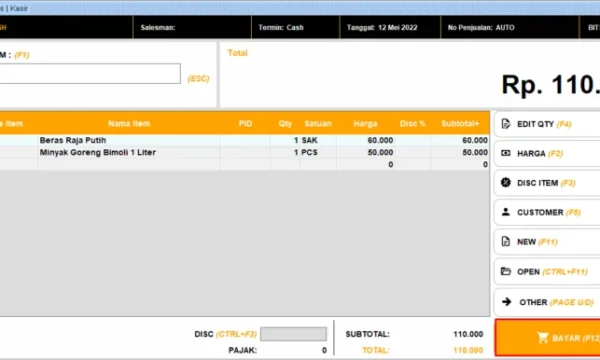
Task: Click the Customer person icon
Action: (505, 212)
